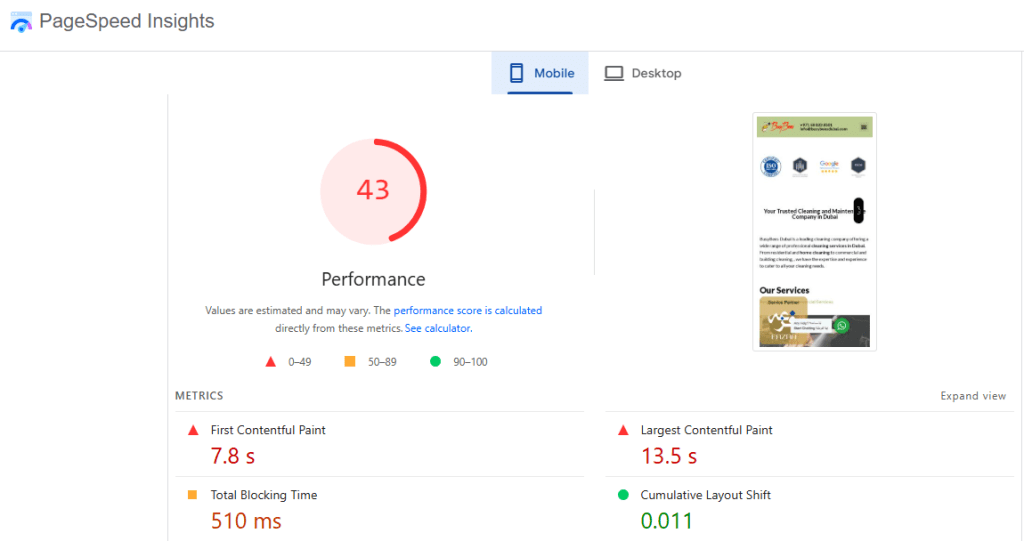Click the red triangle 0–49 legend icon
This screenshot has width=1024, height=541.
[270, 362]
